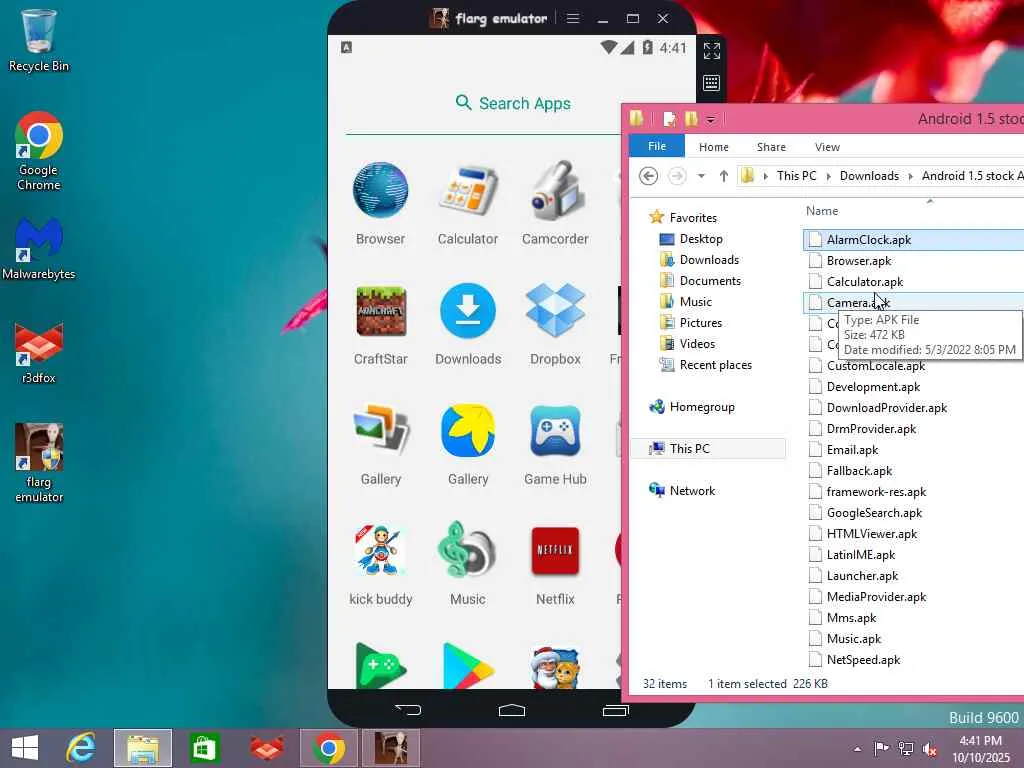Show hidden tray icons arrow

coord(857,749)
